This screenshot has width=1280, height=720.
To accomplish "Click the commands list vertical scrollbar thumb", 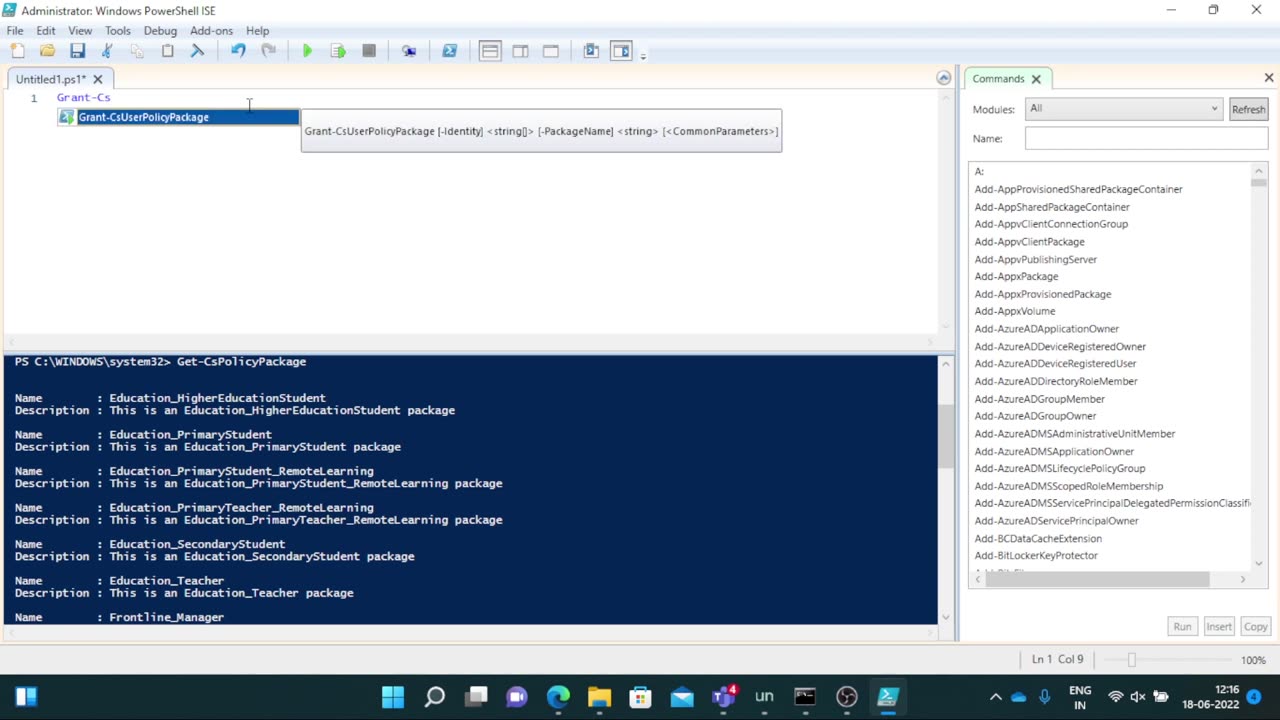I will point(1259,182).
